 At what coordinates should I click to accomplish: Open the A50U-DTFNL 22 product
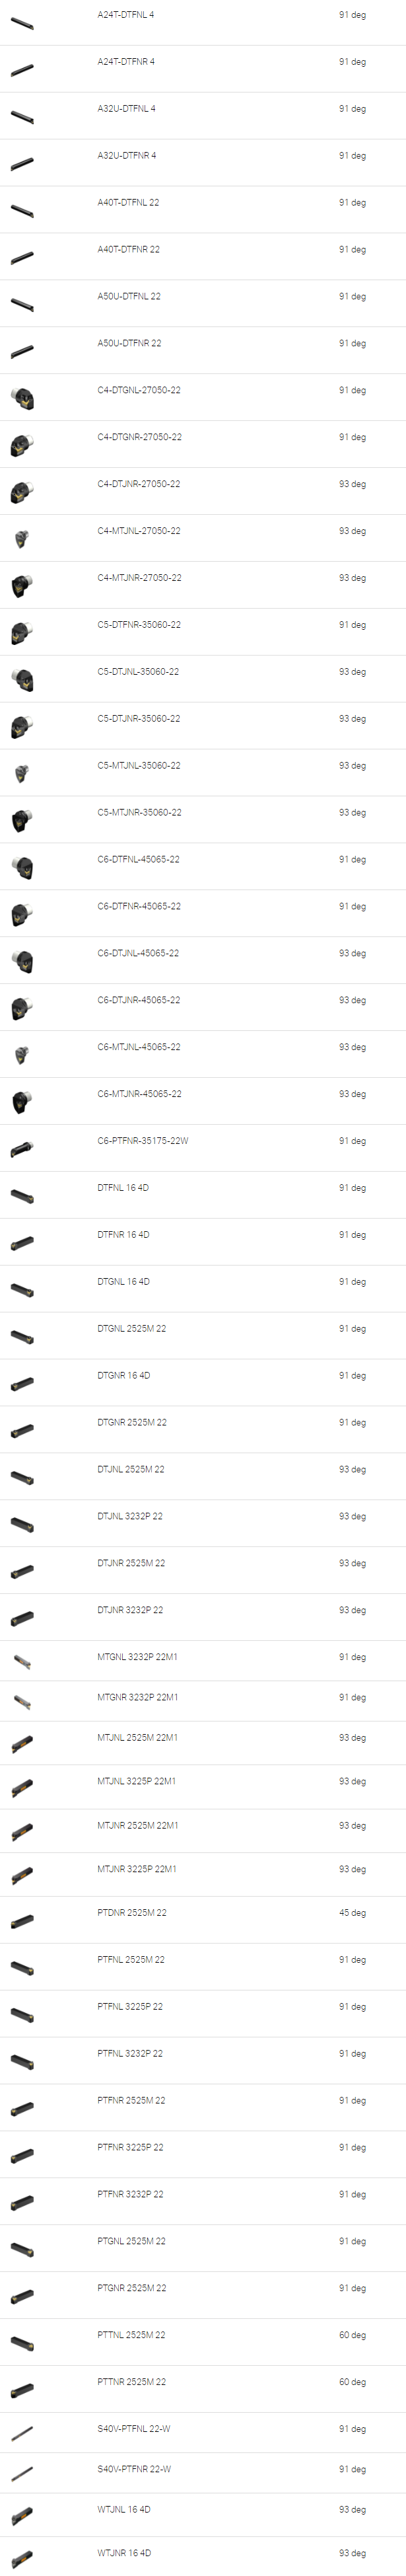click(x=128, y=297)
